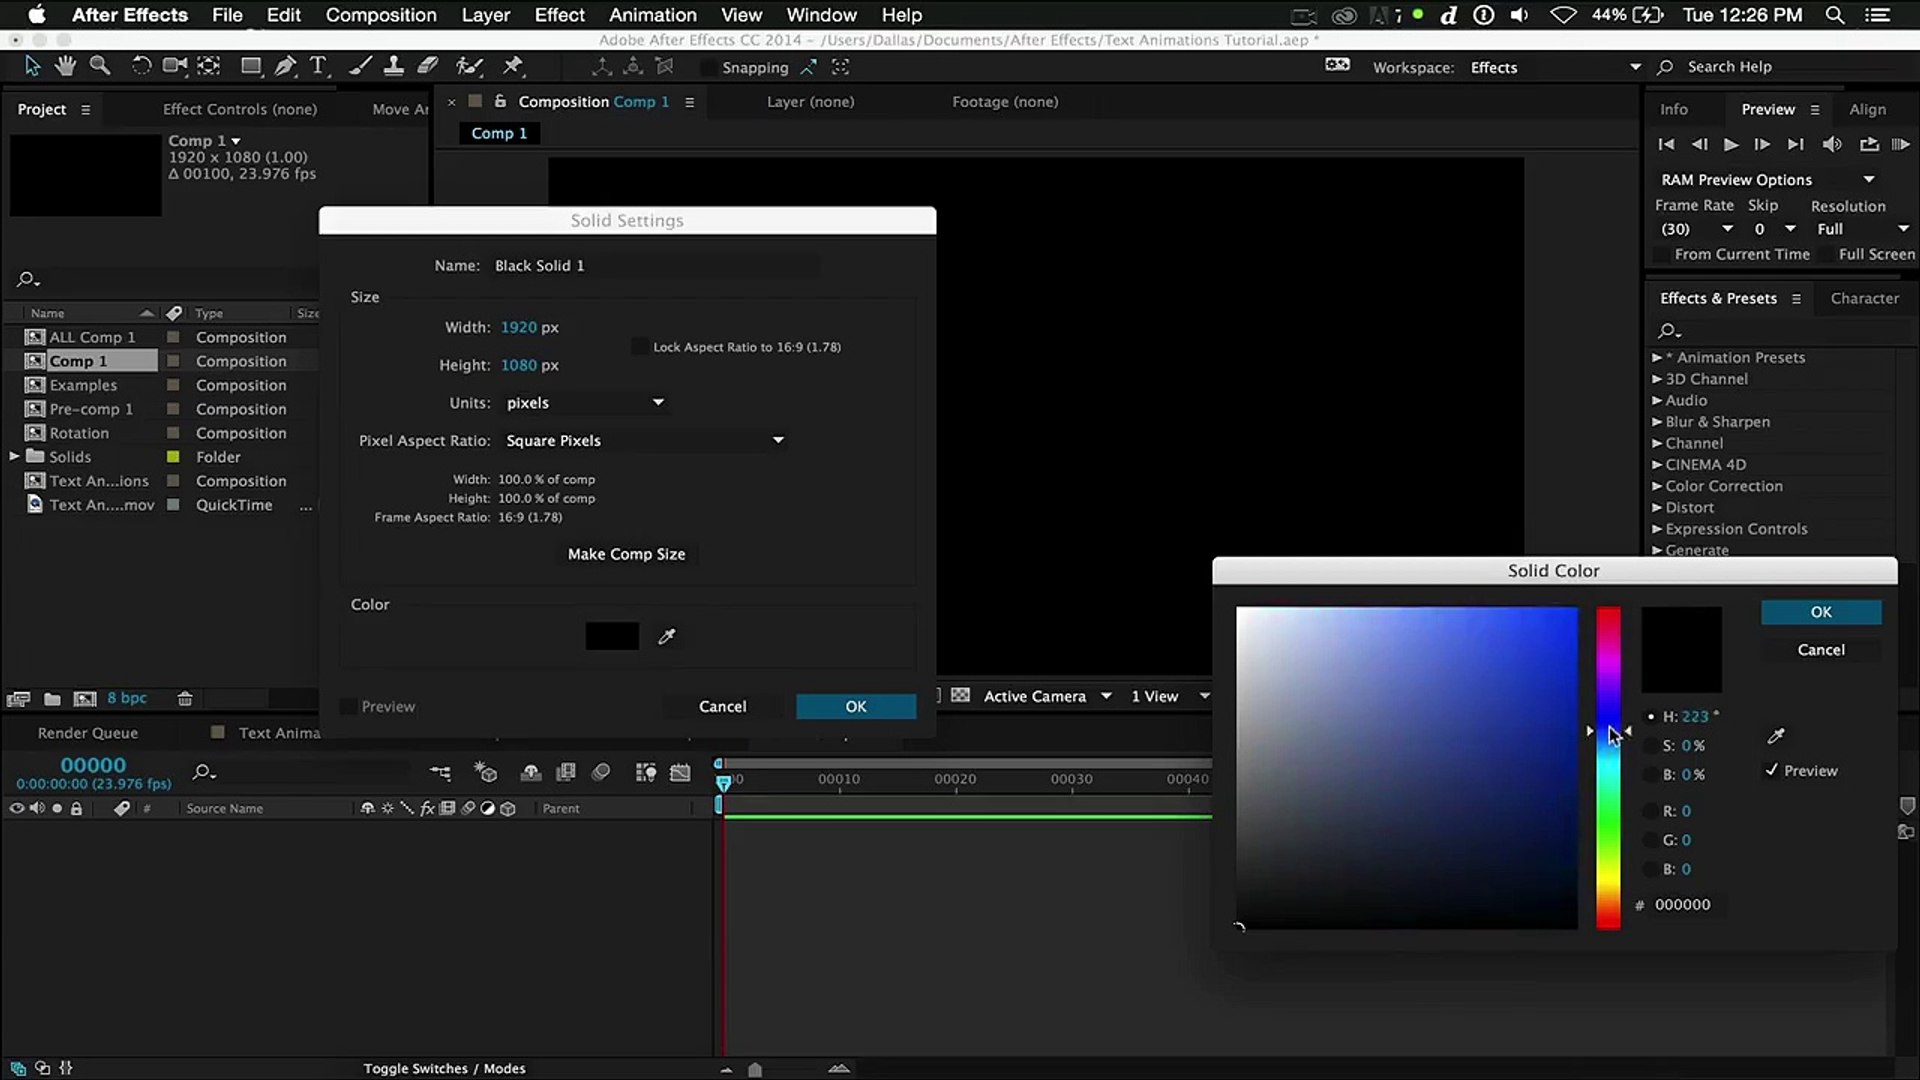Select the Pen tool in toolbar
This screenshot has height=1080, width=1920.
(285, 66)
